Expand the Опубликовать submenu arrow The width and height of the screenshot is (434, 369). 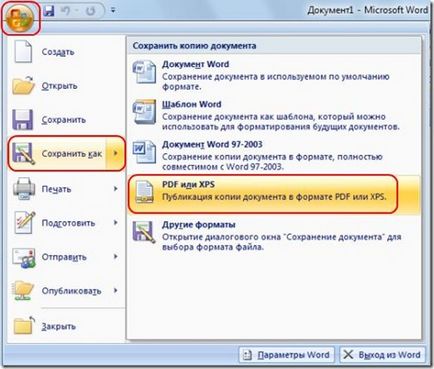[115, 291]
